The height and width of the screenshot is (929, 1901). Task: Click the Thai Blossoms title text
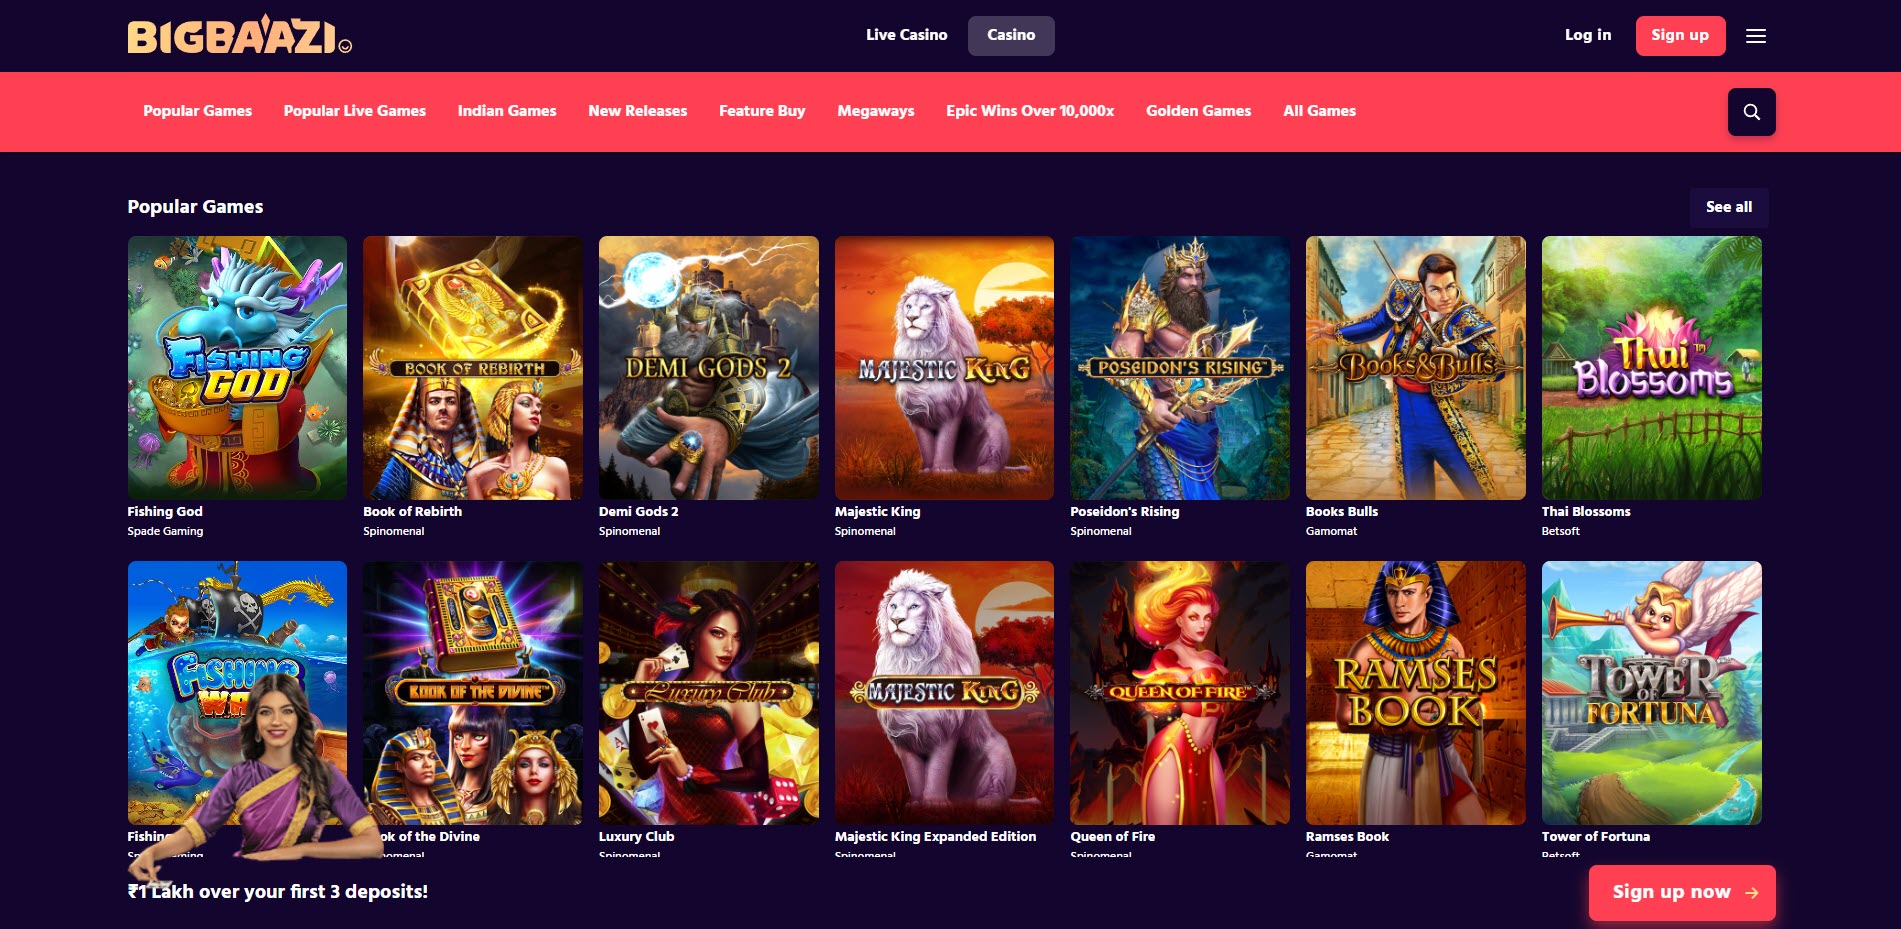tap(1586, 511)
